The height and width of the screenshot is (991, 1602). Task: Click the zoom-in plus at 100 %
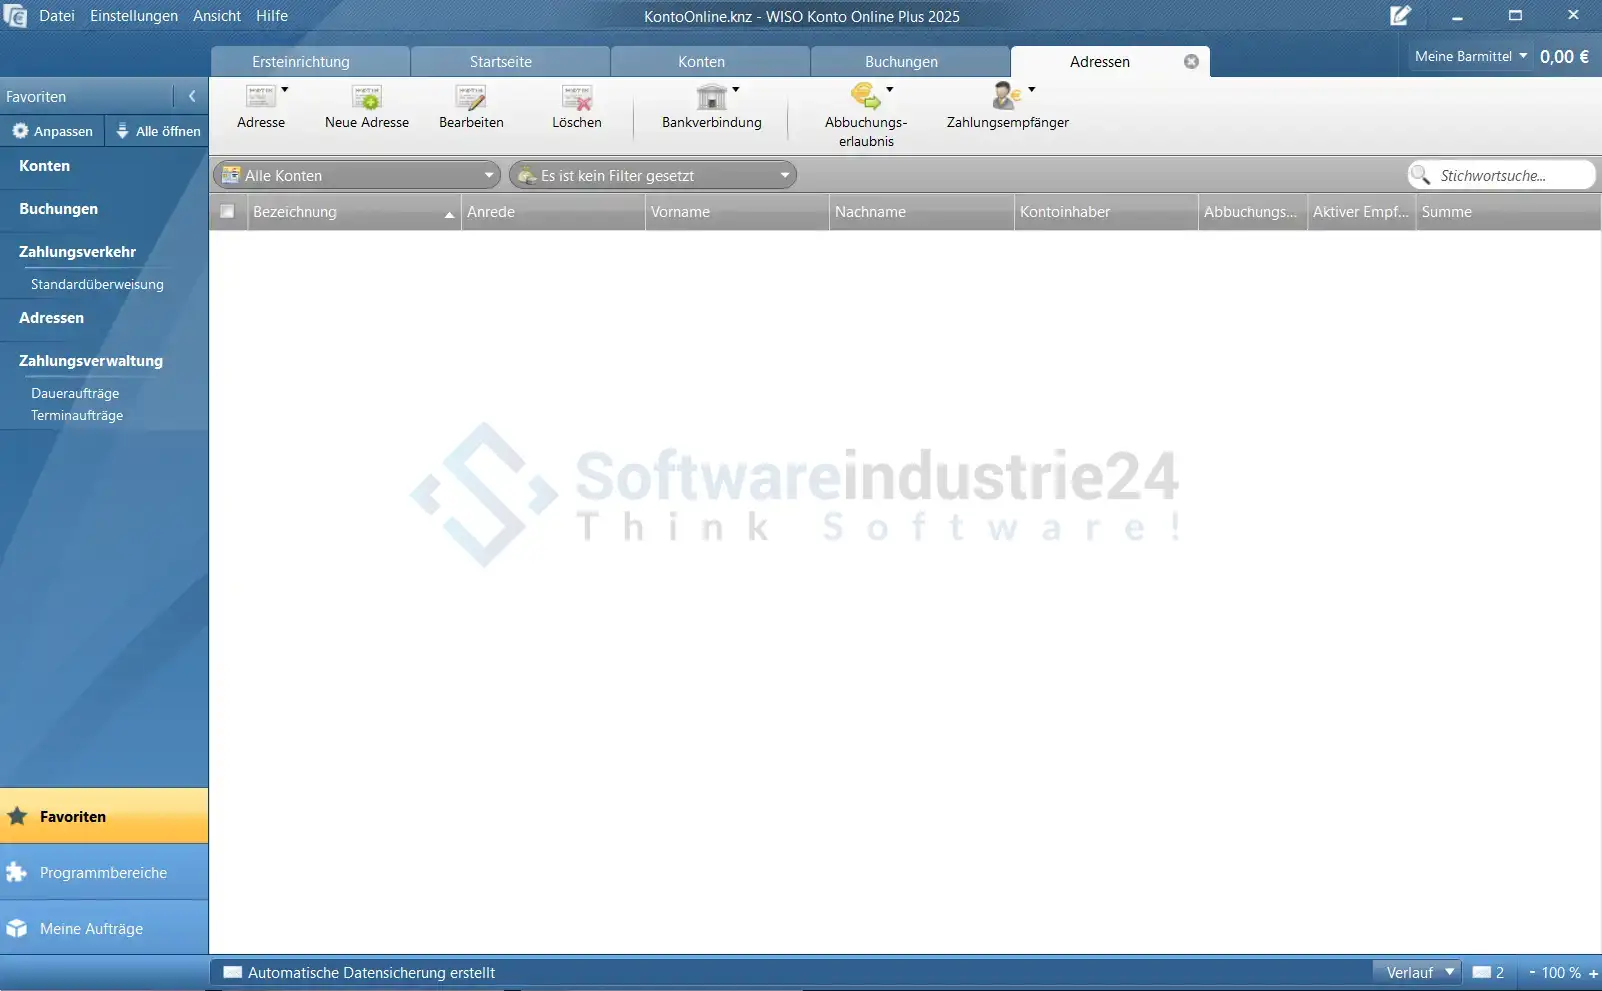(1593, 973)
